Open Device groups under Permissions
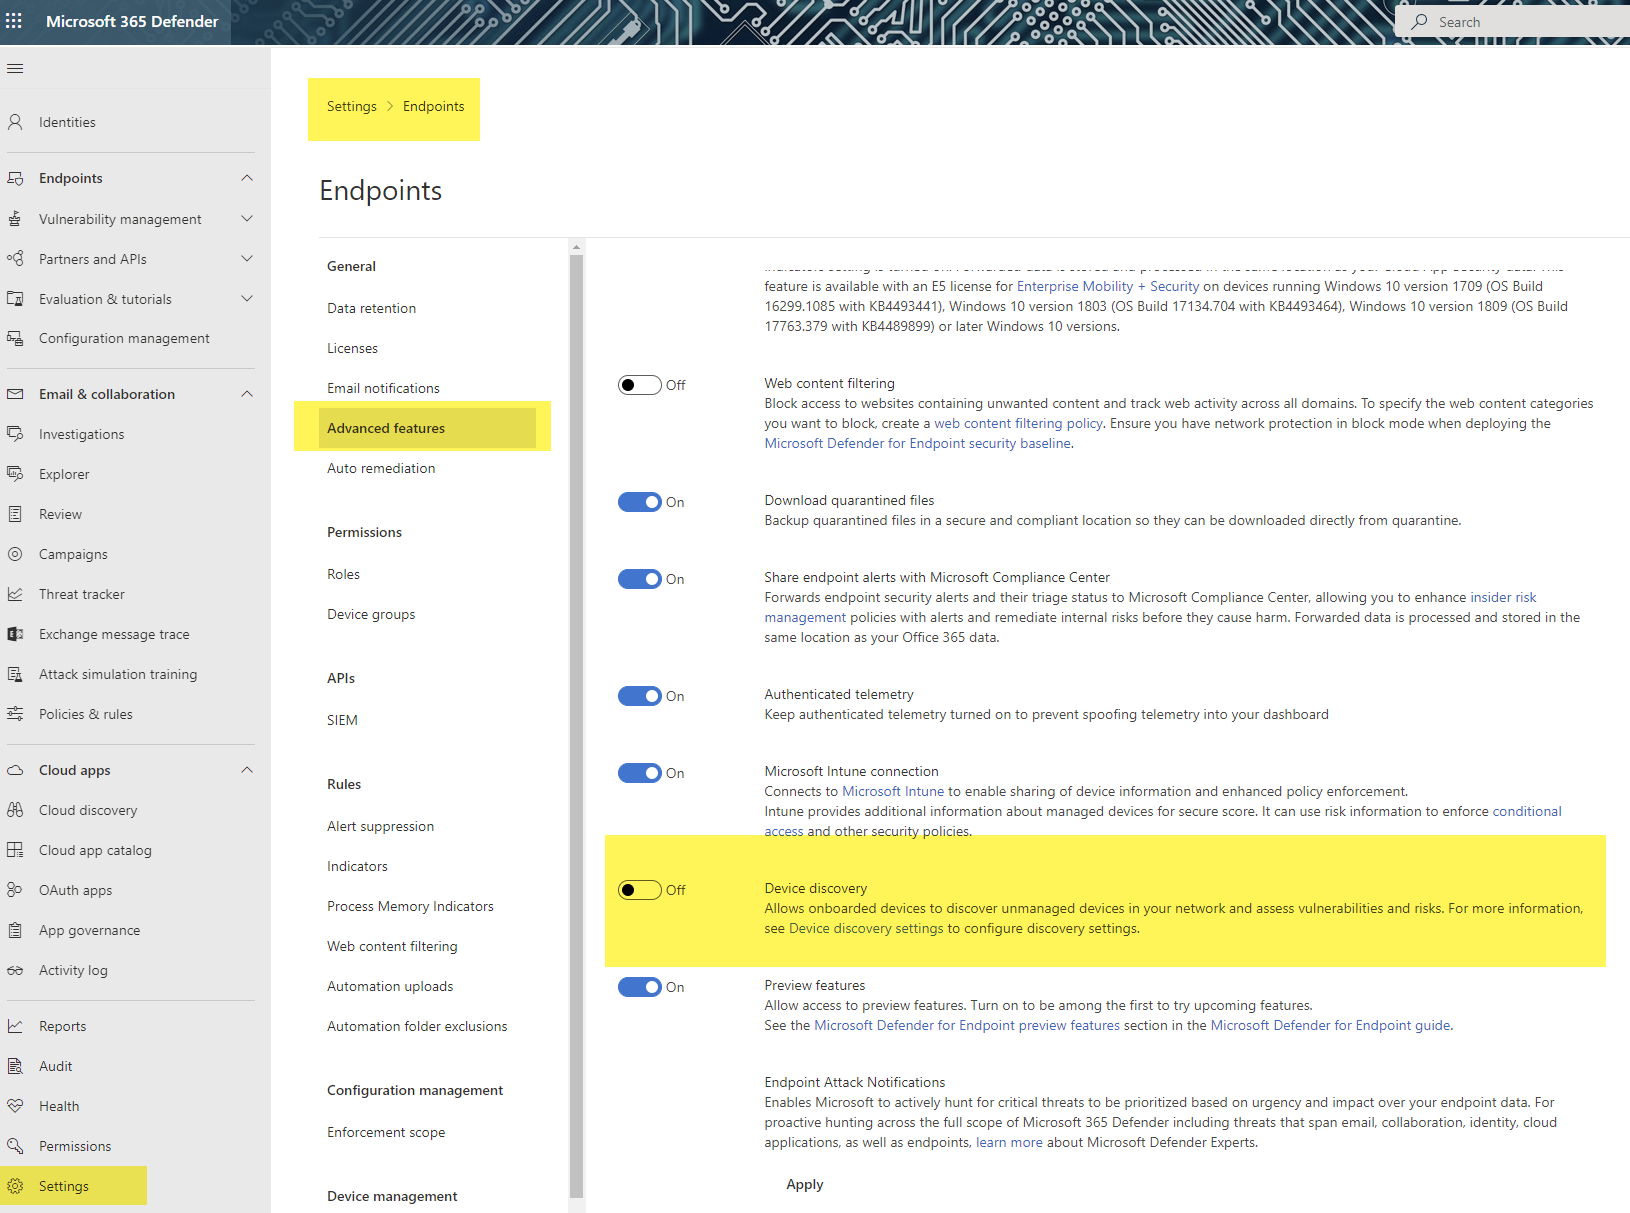 [371, 614]
